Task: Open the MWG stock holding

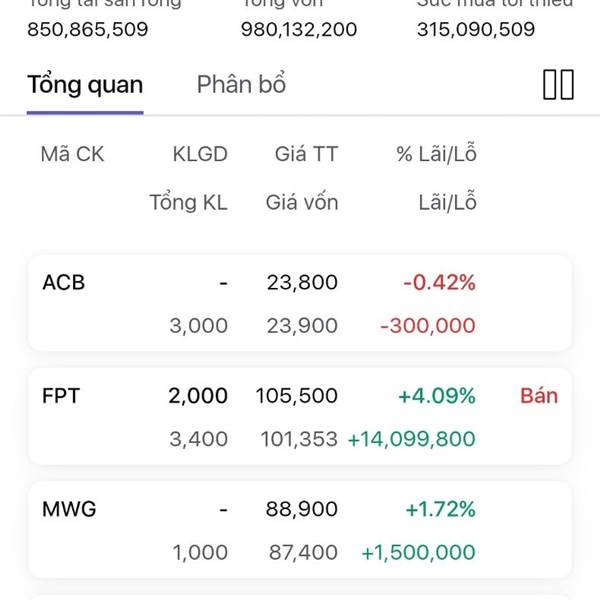Action: click(69, 510)
